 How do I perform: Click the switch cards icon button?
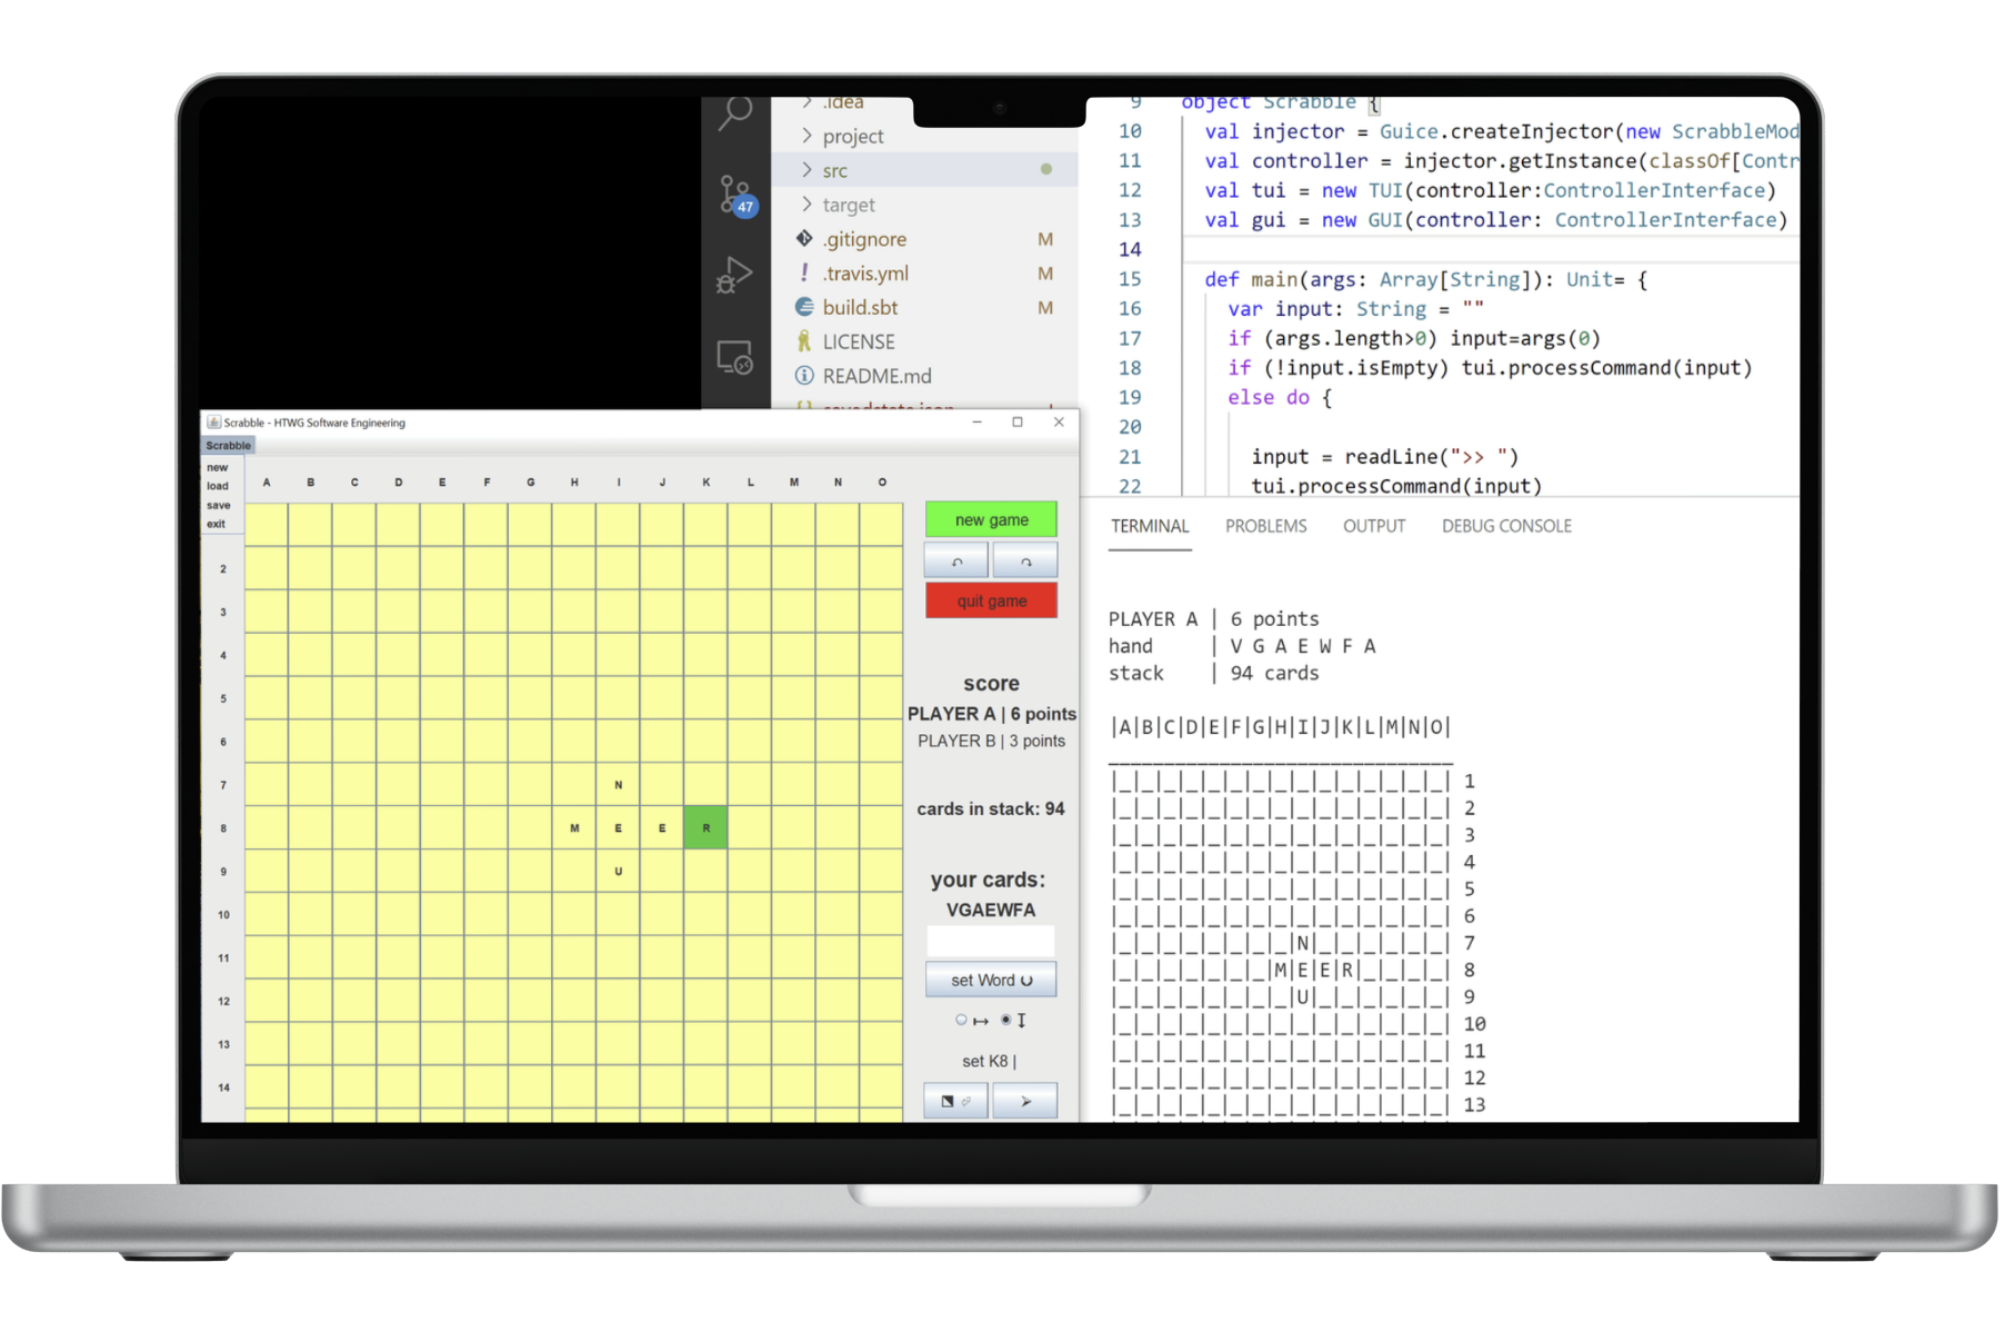[x=956, y=1101]
